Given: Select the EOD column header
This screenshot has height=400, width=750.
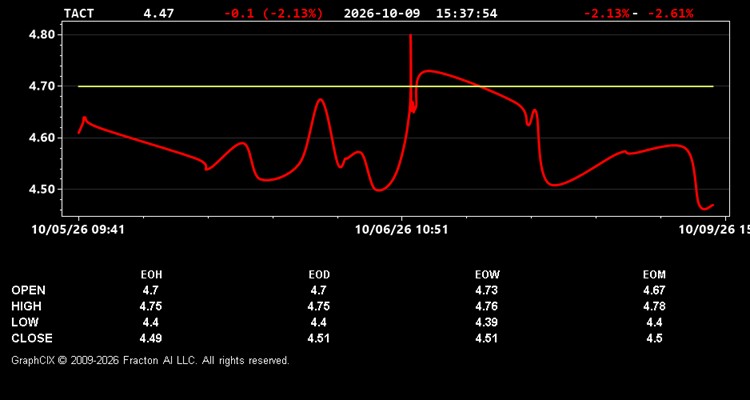Looking at the screenshot, I should pyautogui.click(x=319, y=275).
